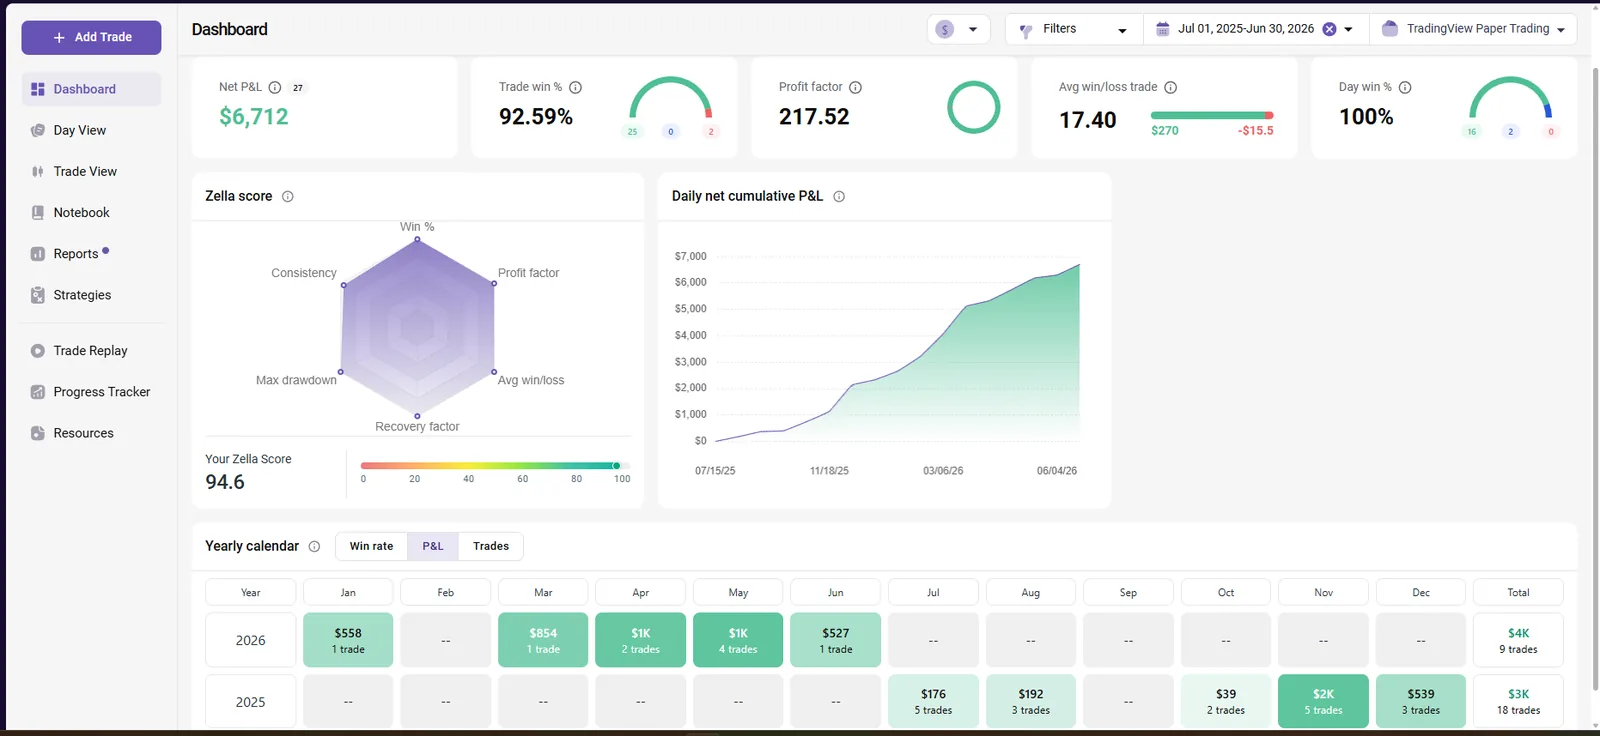Screen dimensions: 1600x736
Task: Open Dashboard in the sidebar
Action: [91, 89]
